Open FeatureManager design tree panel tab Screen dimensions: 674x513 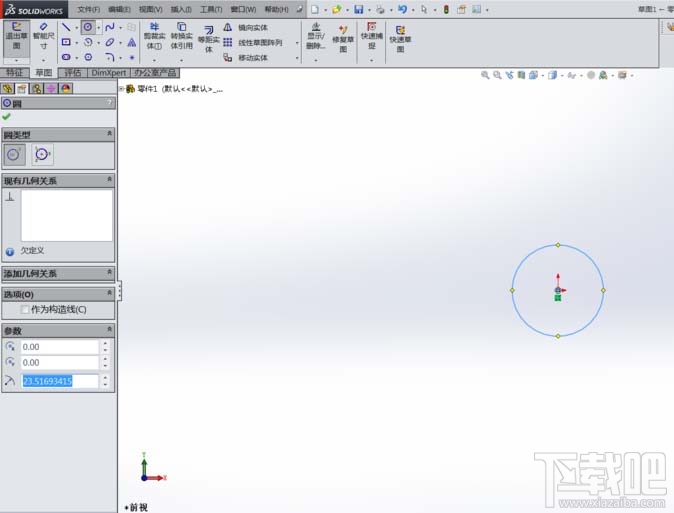(x=7, y=89)
